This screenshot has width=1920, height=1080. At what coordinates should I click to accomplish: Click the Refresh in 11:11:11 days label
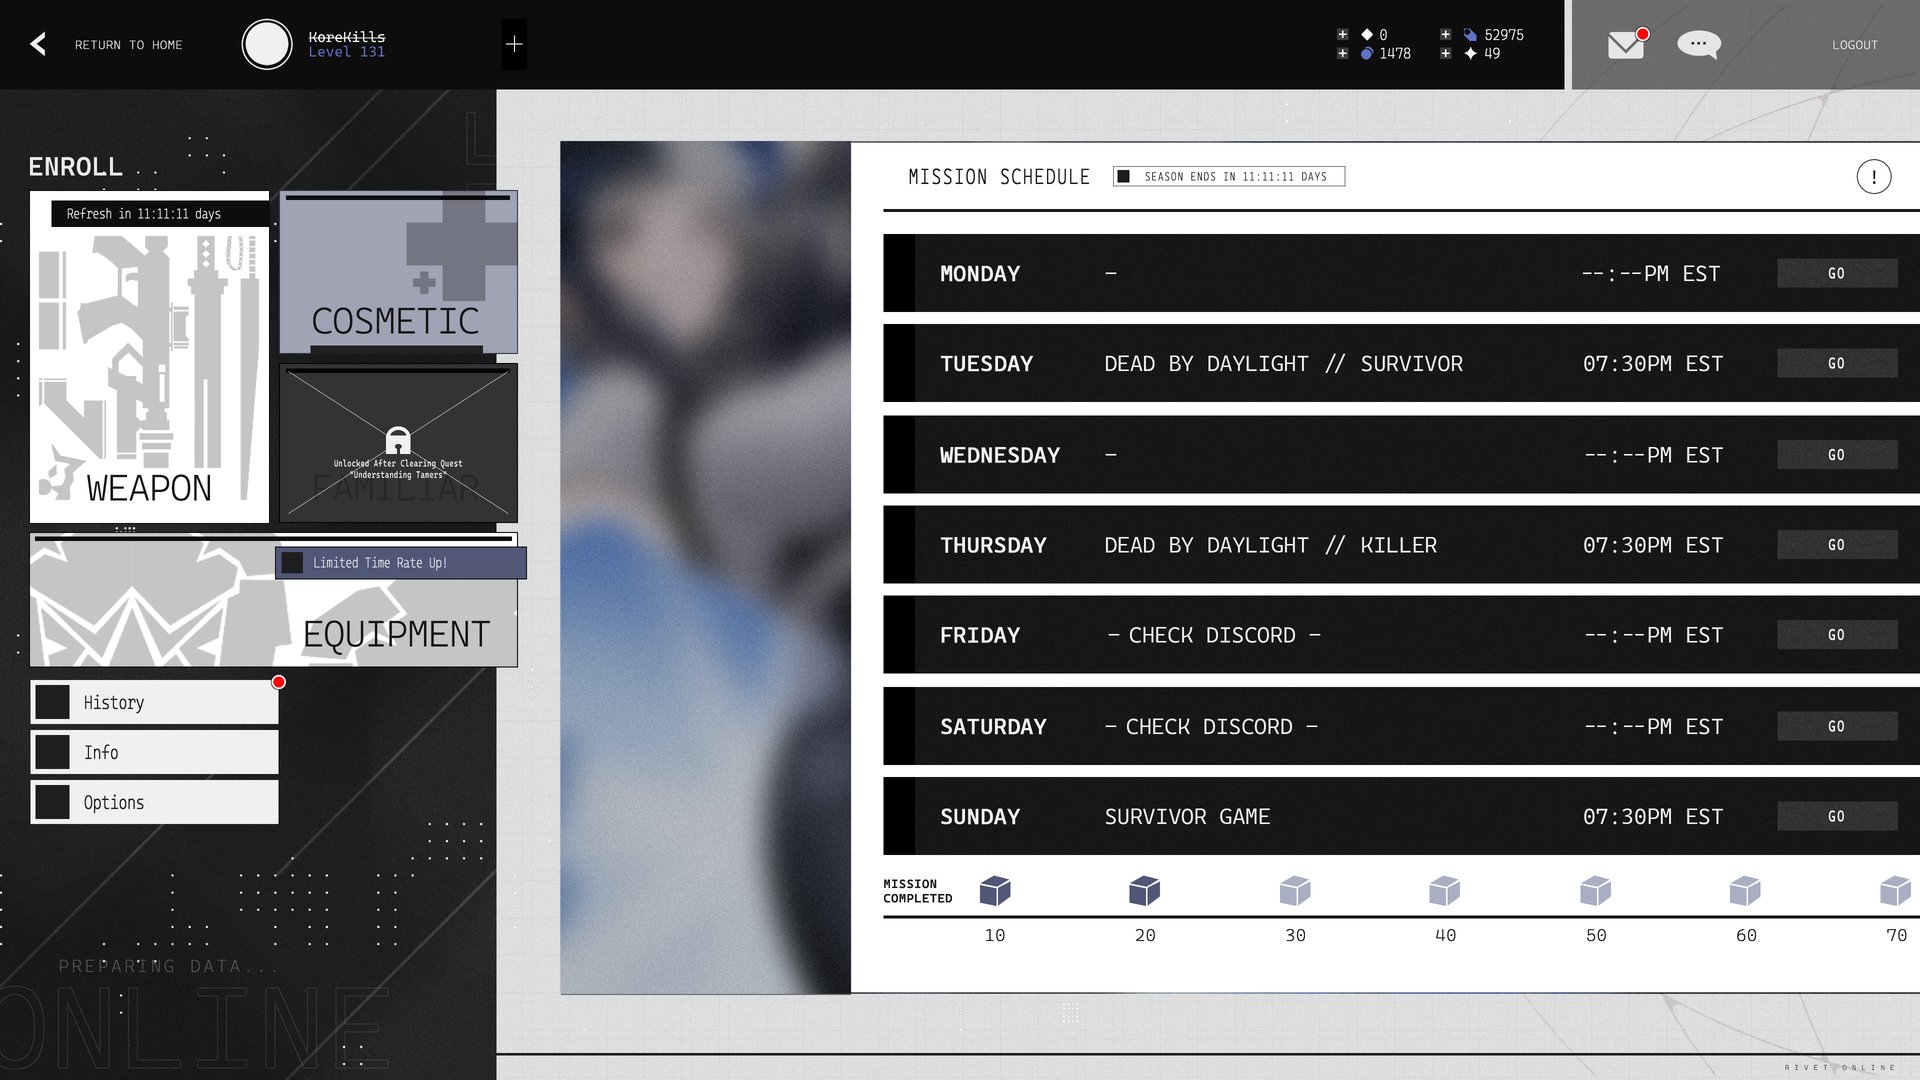tap(160, 214)
